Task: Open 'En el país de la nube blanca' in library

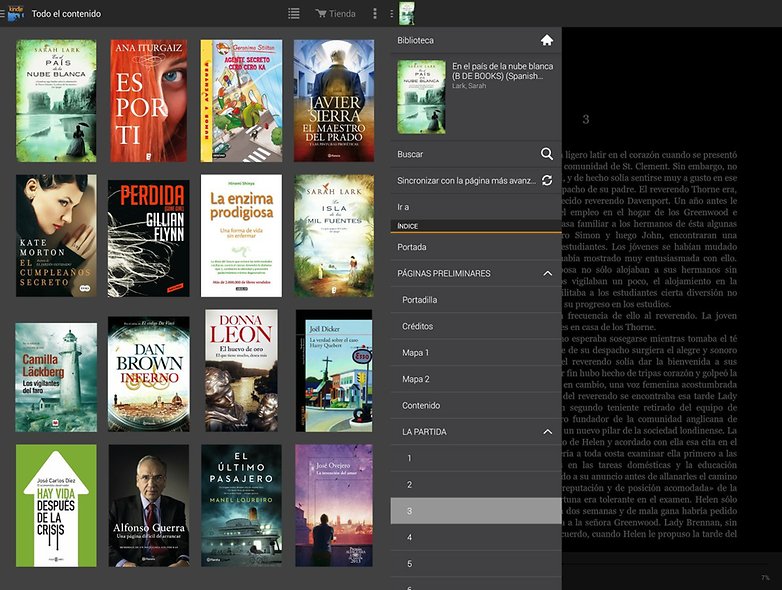Action: click(x=56, y=101)
